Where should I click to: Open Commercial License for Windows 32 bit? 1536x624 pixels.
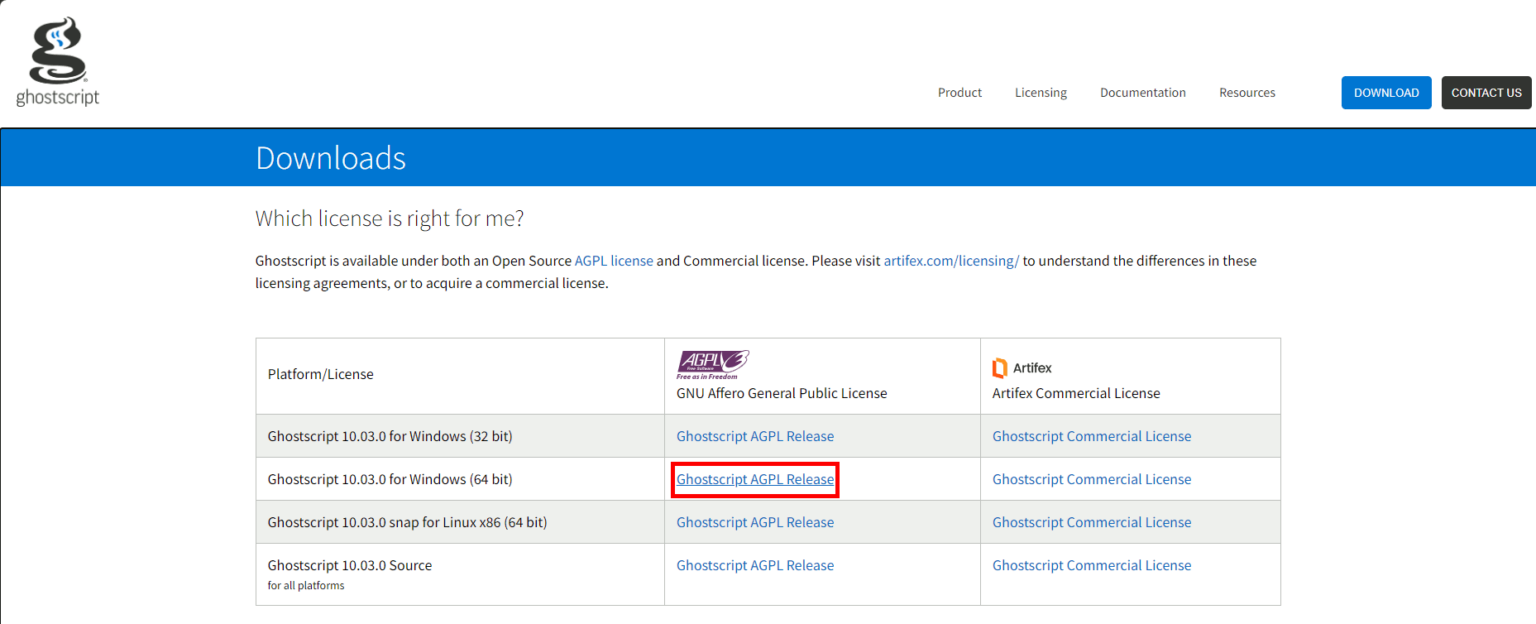[1091, 436]
